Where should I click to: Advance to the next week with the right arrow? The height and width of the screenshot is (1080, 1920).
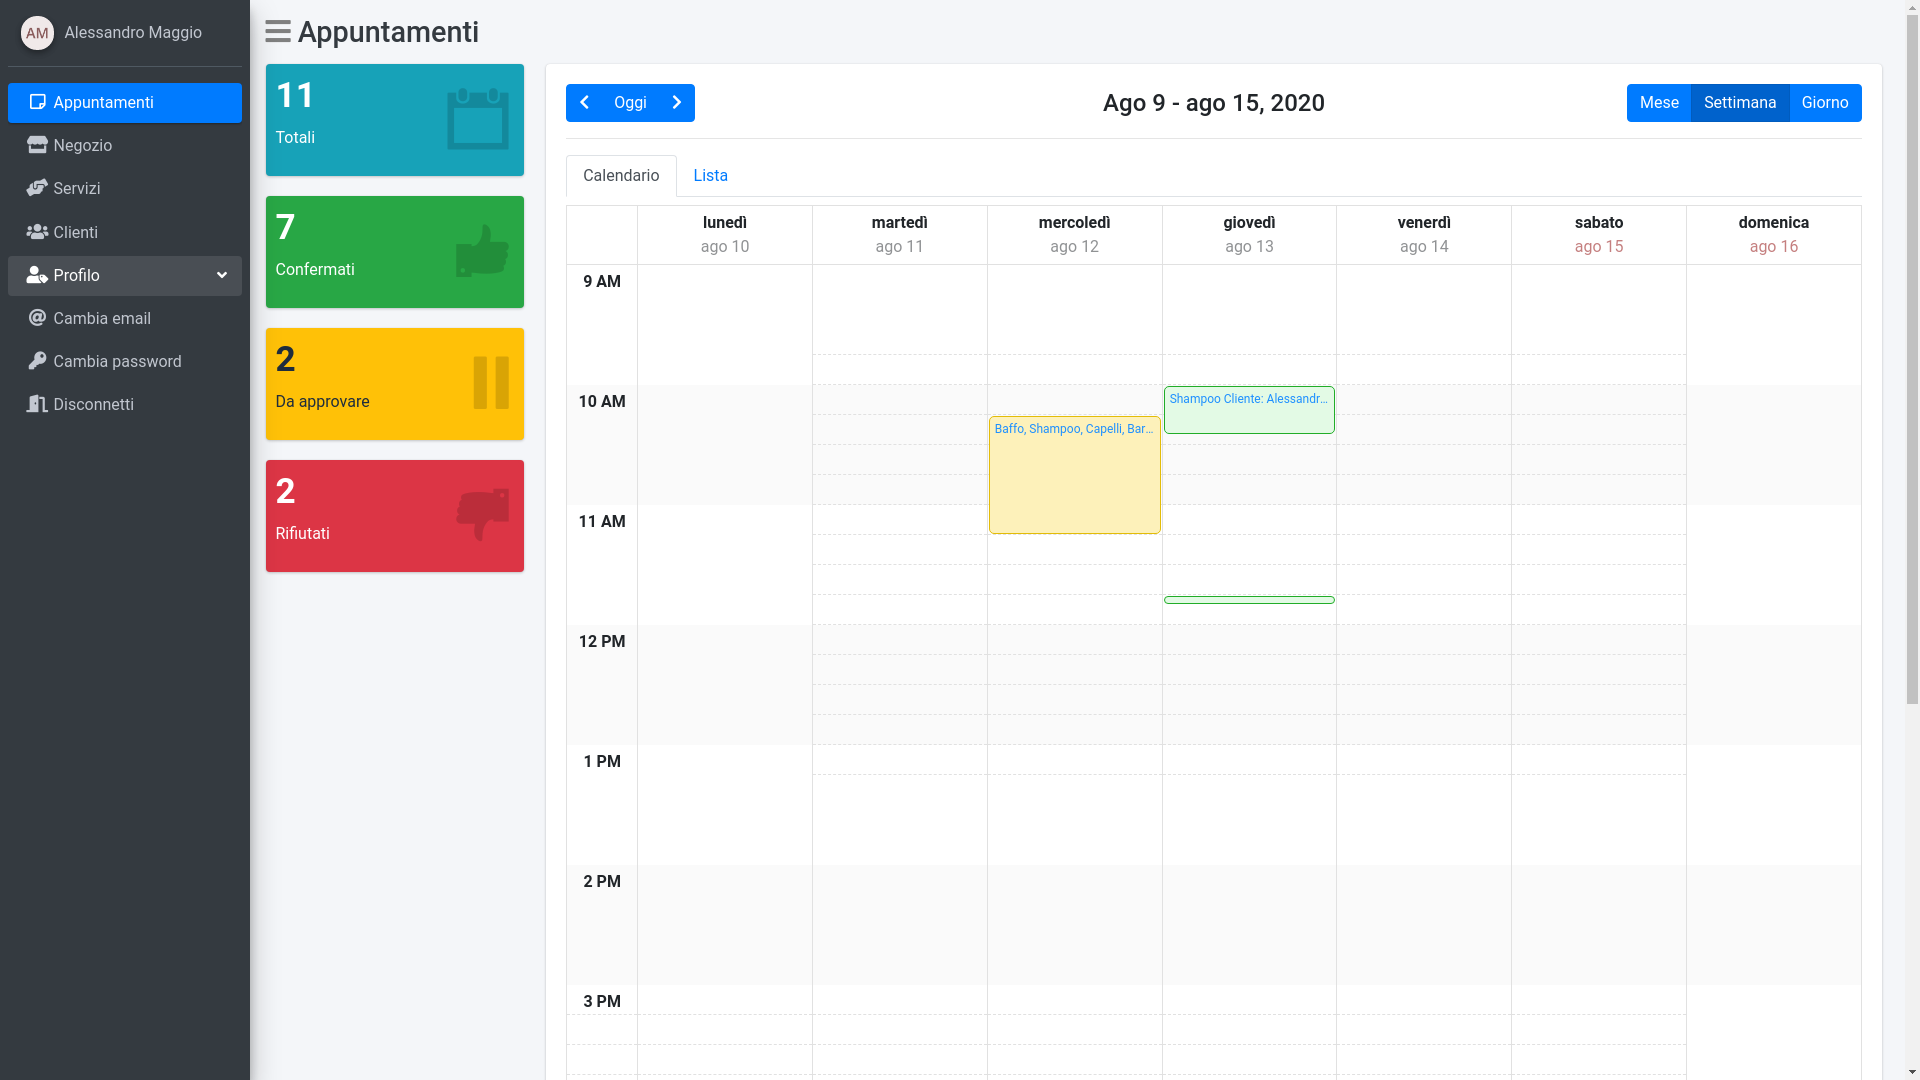pyautogui.click(x=677, y=103)
